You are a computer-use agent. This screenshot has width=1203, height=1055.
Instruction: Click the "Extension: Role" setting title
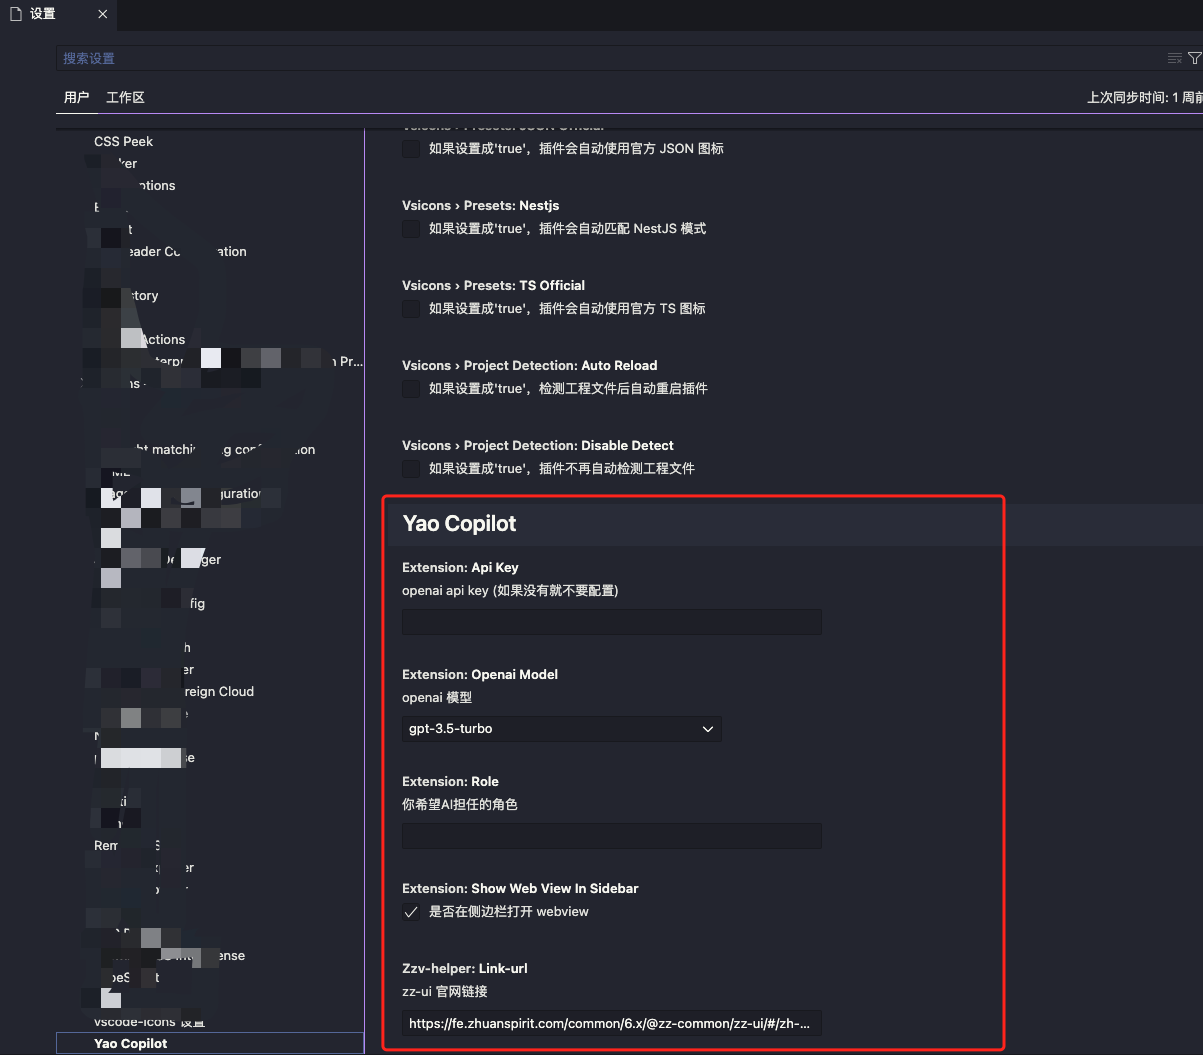point(450,781)
